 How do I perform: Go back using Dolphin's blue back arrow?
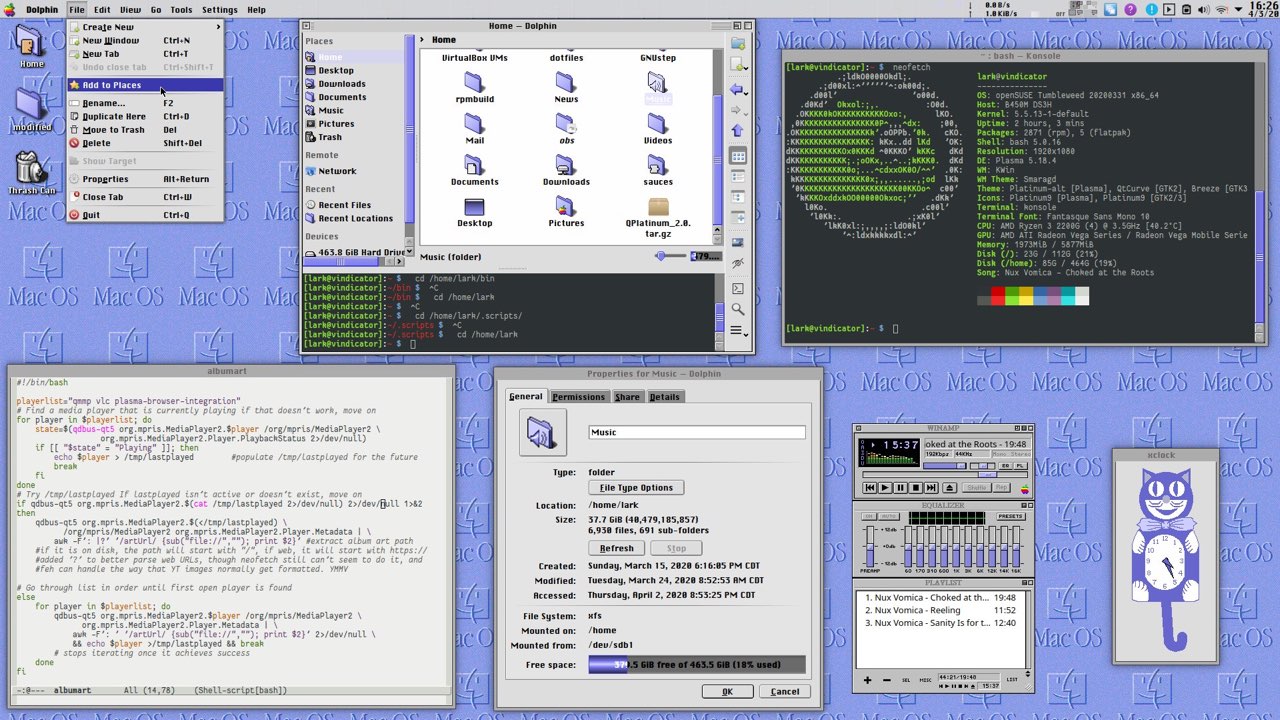(735, 90)
